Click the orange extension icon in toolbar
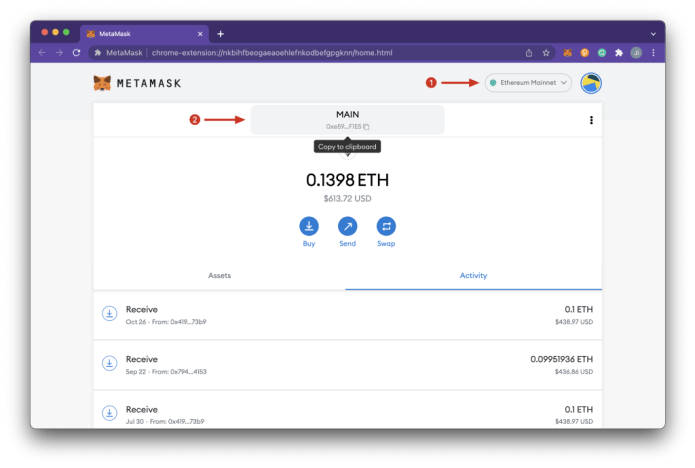 tap(585, 53)
